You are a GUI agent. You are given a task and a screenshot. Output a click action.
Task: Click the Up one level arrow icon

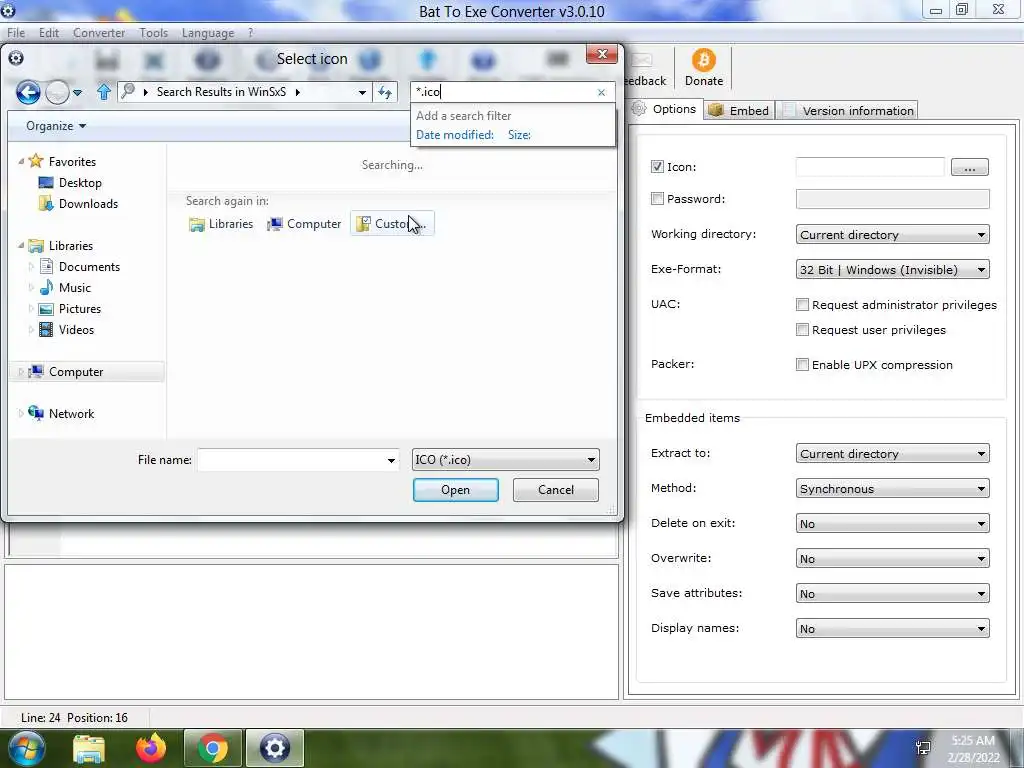(103, 91)
